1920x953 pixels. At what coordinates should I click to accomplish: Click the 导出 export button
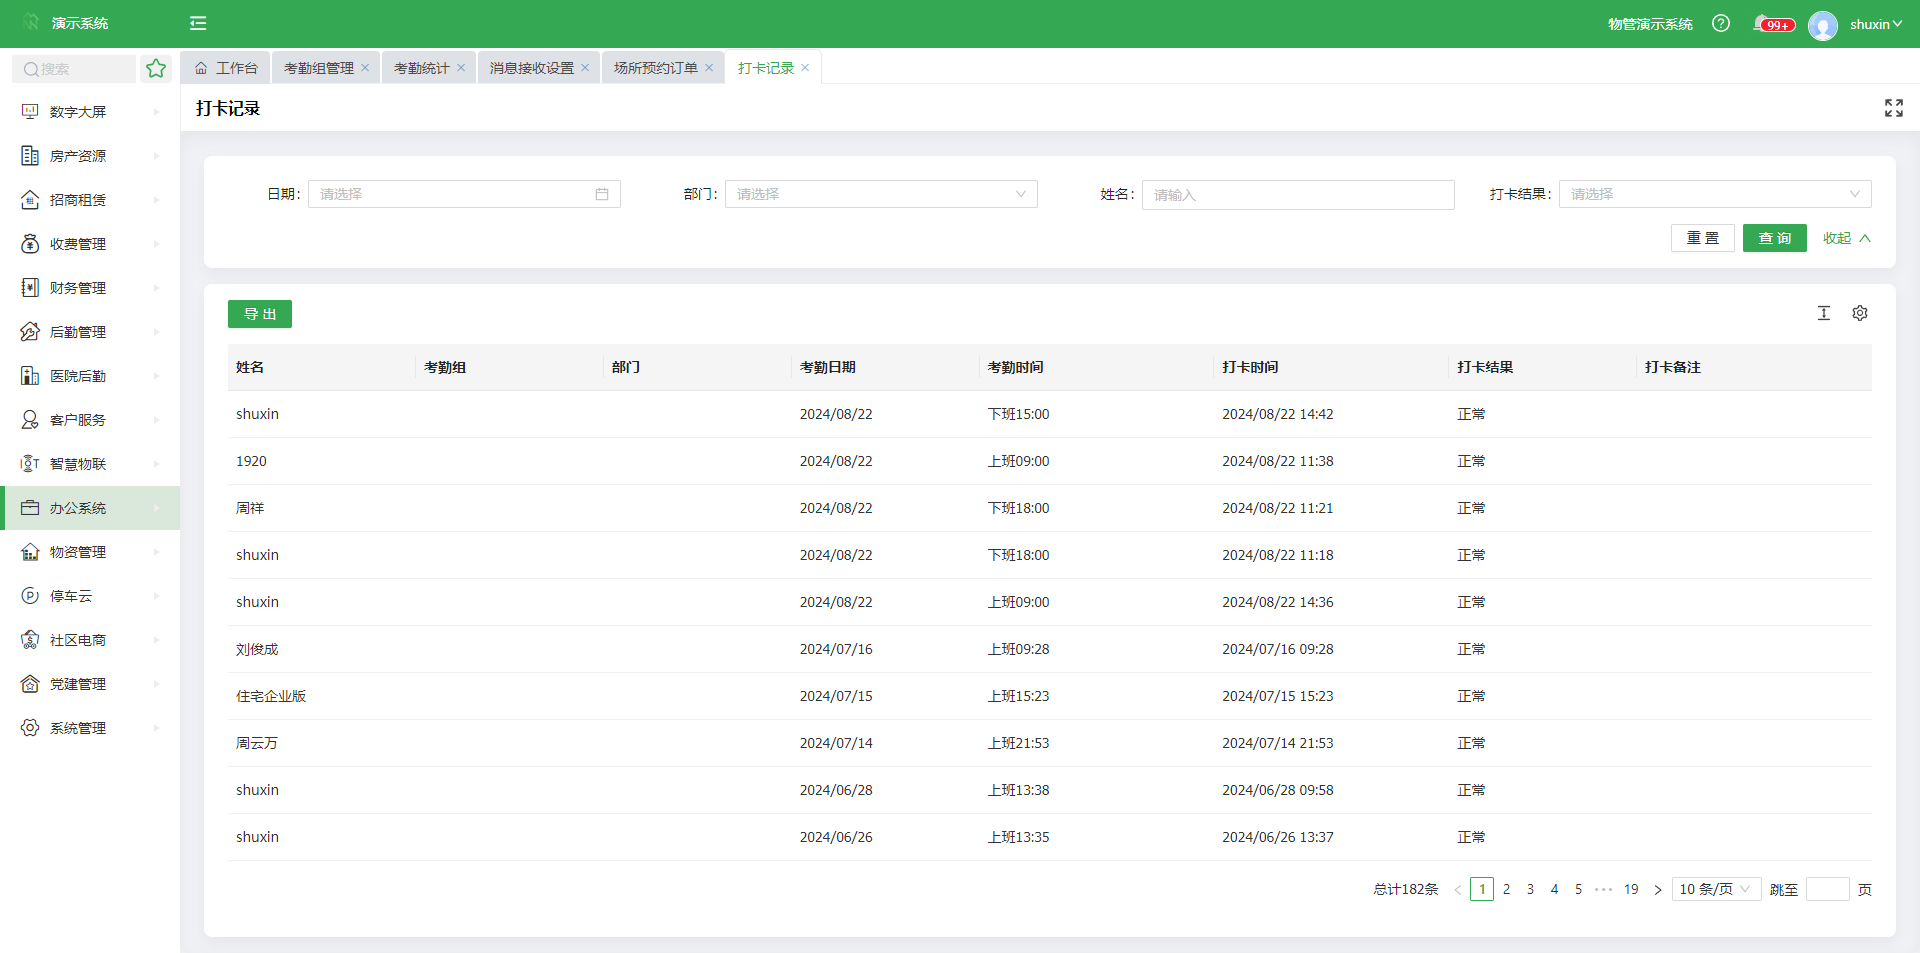coord(260,314)
